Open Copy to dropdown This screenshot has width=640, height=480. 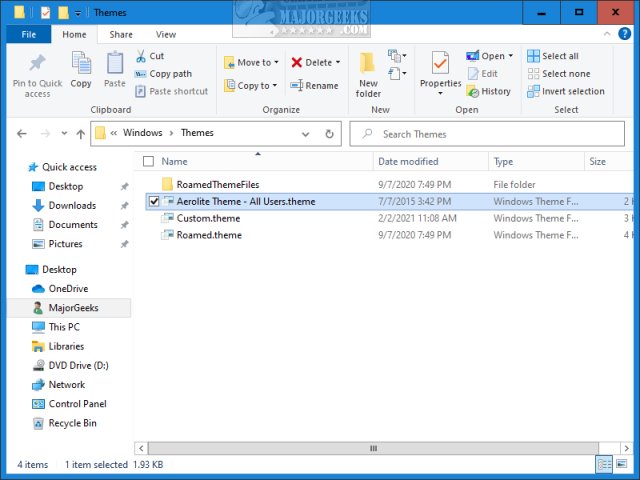pos(251,86)
